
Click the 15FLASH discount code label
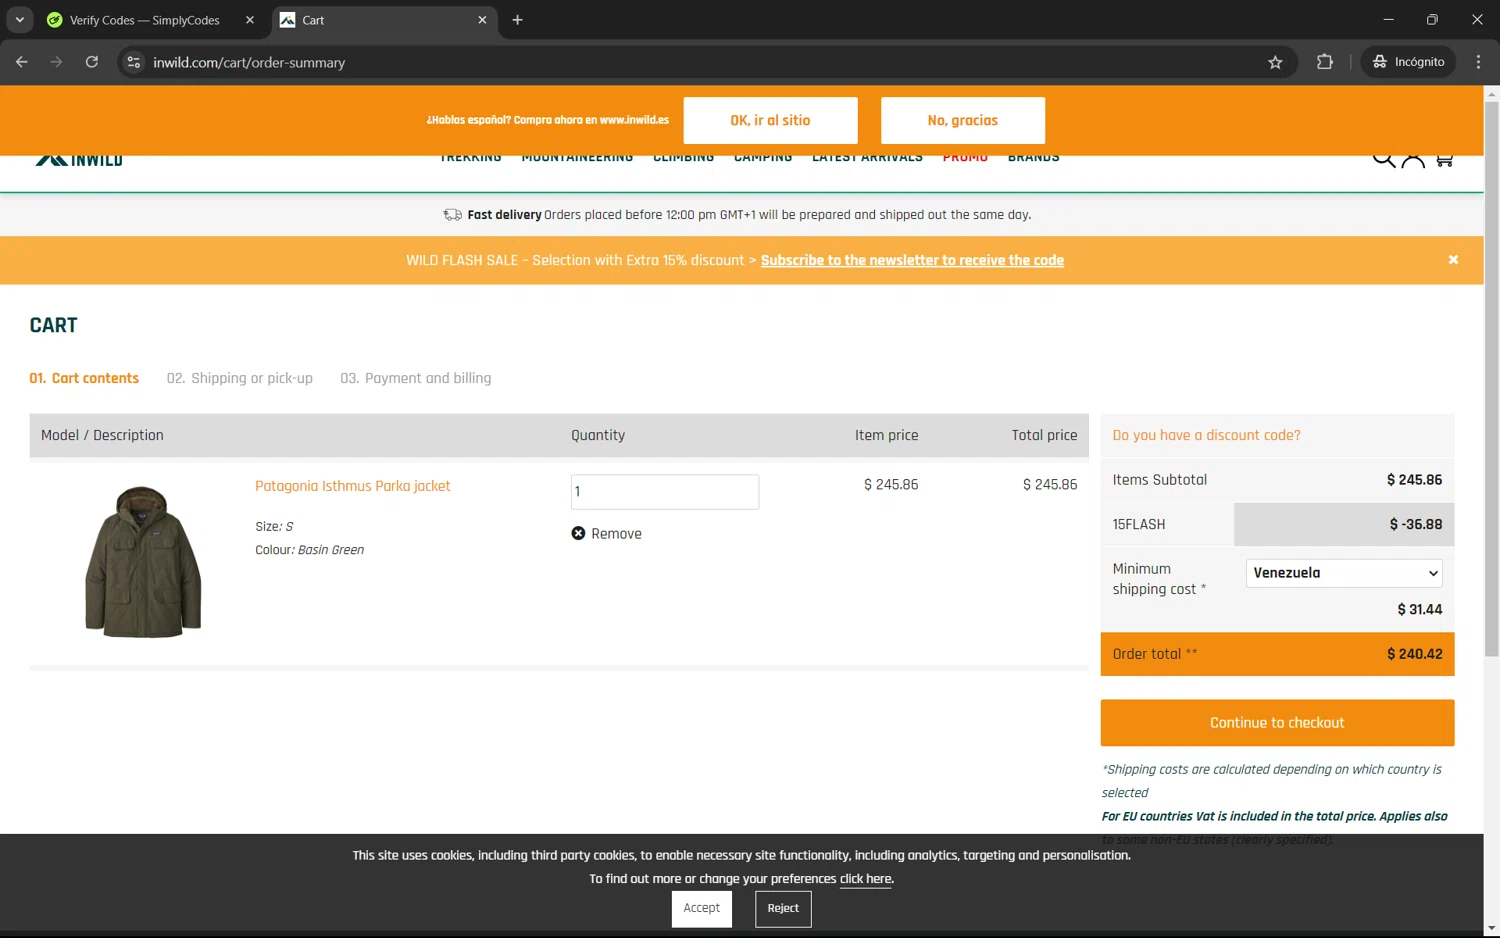tap(1139, 524)
